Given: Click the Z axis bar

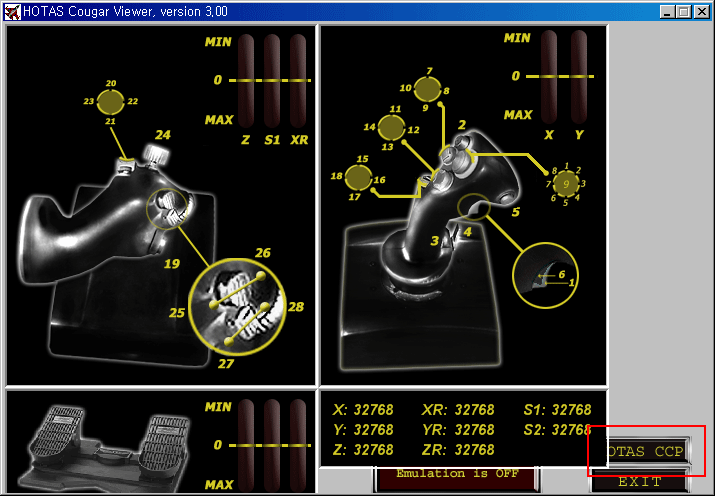Looking at the screenshot, I should pos(246,81).
